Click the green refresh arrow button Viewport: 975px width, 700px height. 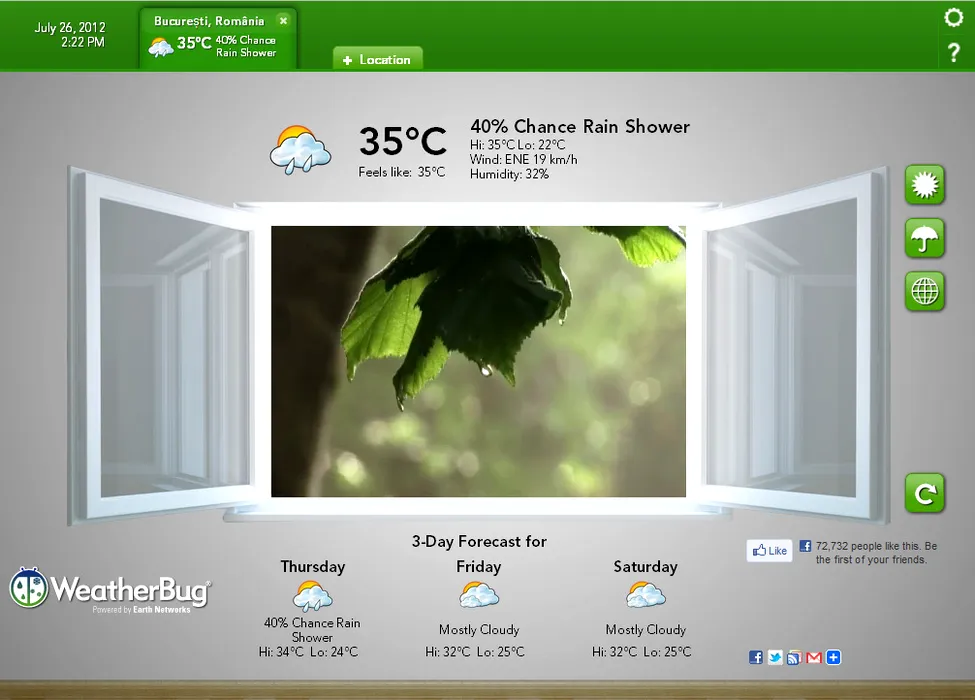click(924, 493)
